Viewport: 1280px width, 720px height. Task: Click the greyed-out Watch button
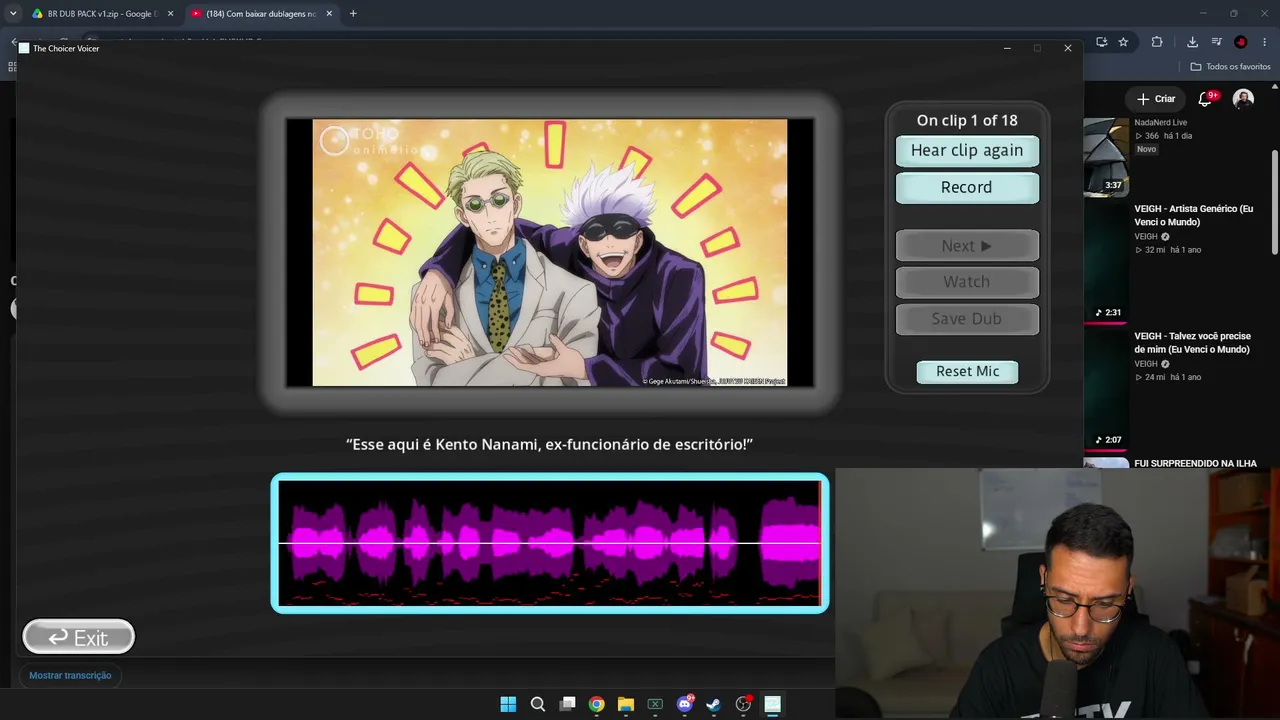click(x=967, y=282)
